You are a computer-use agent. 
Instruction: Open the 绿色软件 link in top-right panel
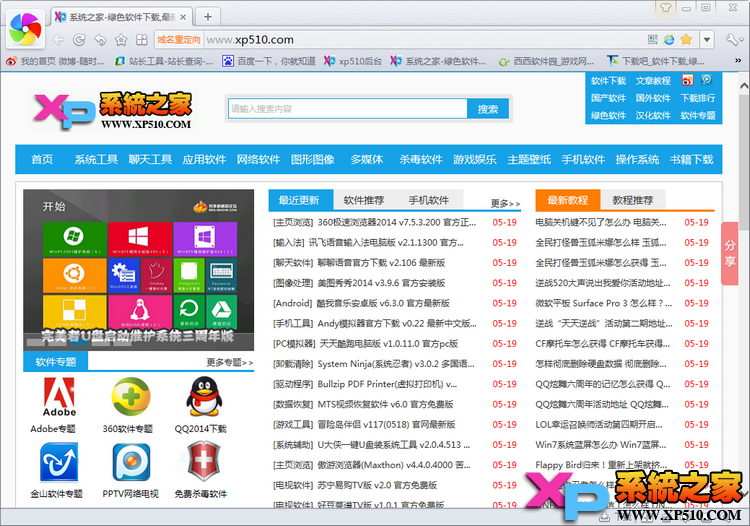coord(608,115)
